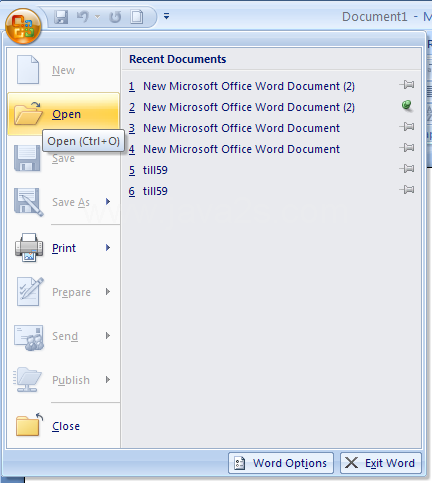Open the Undo history dropdown arrow
The image size is (432, 483).
97,17
